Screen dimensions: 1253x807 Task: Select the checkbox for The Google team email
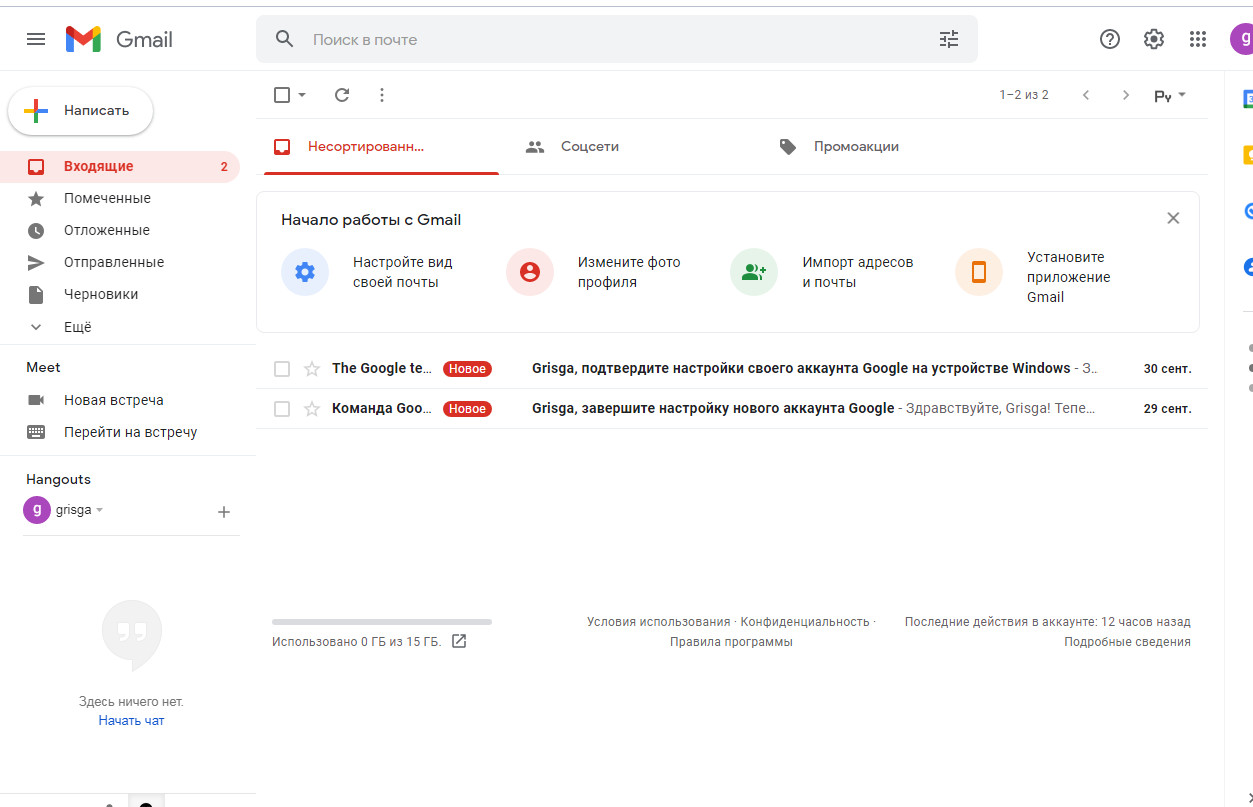(282, 369)
